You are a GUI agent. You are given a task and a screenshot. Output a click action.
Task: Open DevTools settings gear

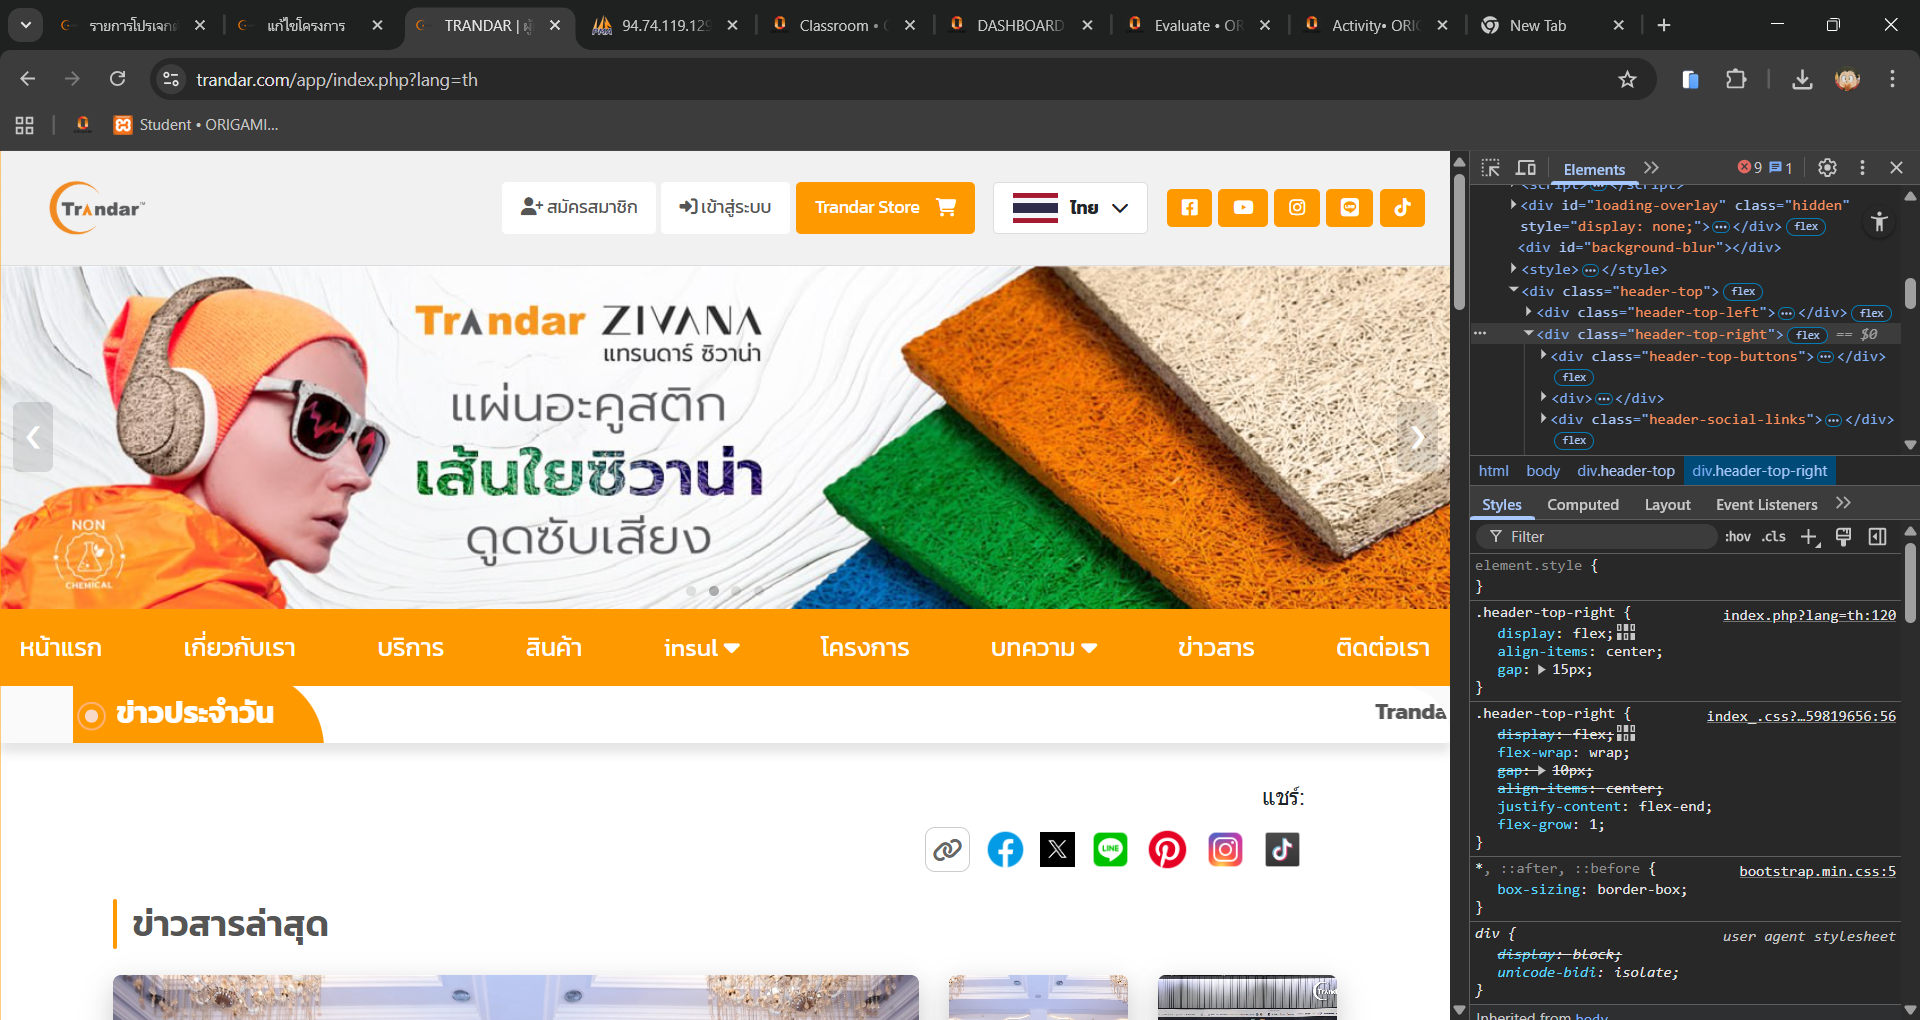[x=1827, y=168]
